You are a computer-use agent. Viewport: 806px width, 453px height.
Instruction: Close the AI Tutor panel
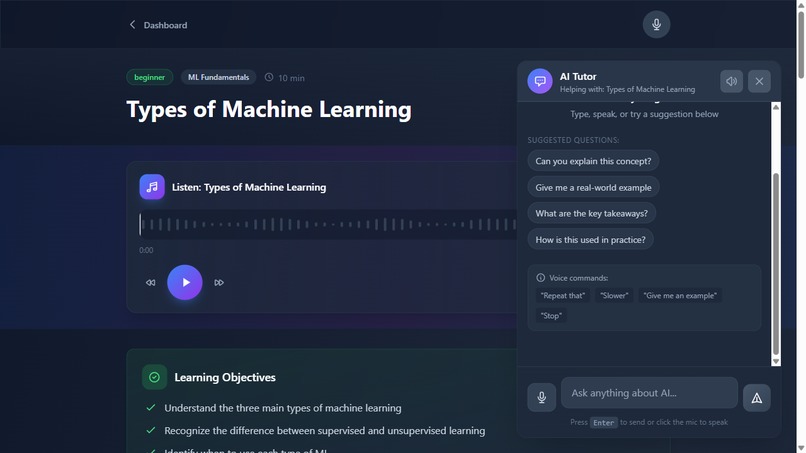point(759,81)
